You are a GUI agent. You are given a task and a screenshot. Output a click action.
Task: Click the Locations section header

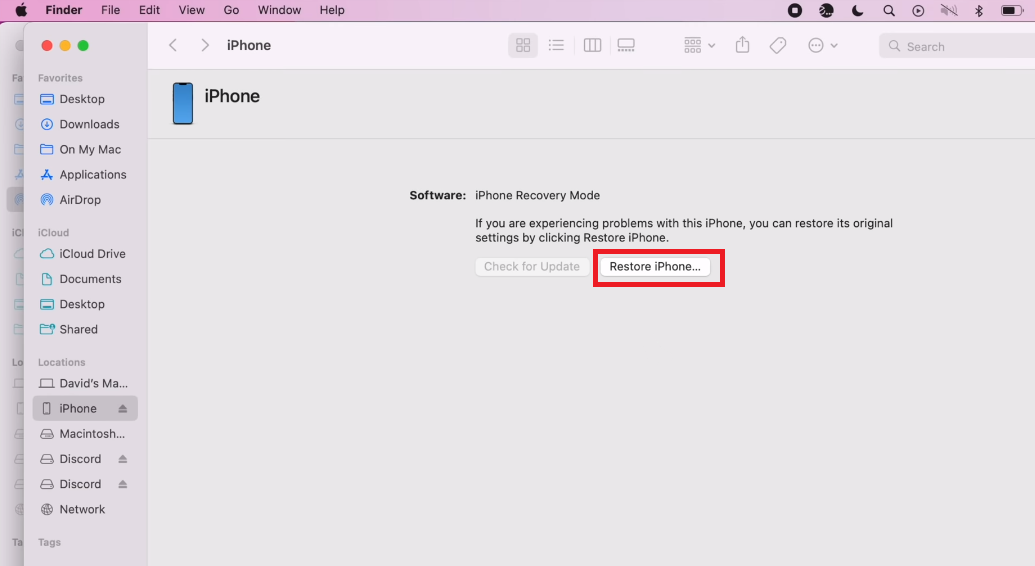[61, 362]
